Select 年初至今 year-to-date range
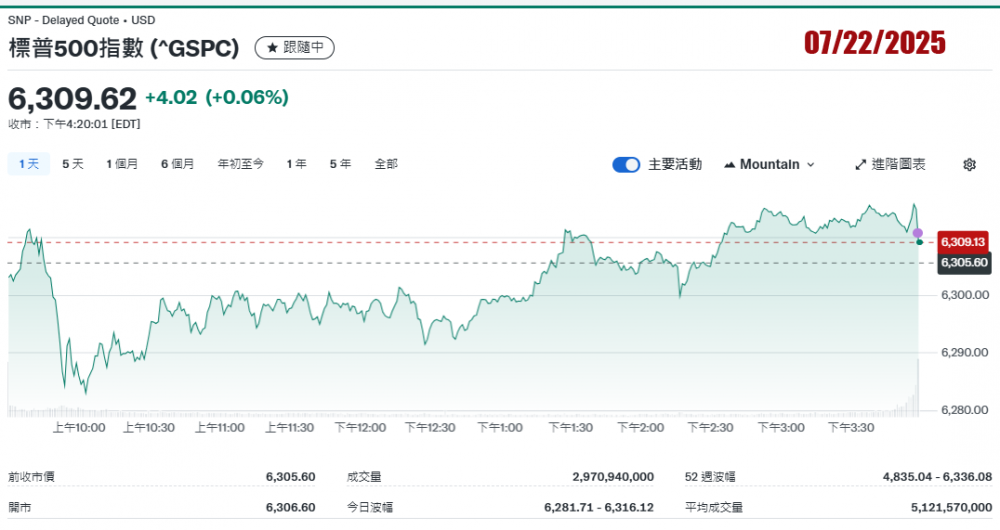The height and width of the screenshot is (530, 1000). 240,164
